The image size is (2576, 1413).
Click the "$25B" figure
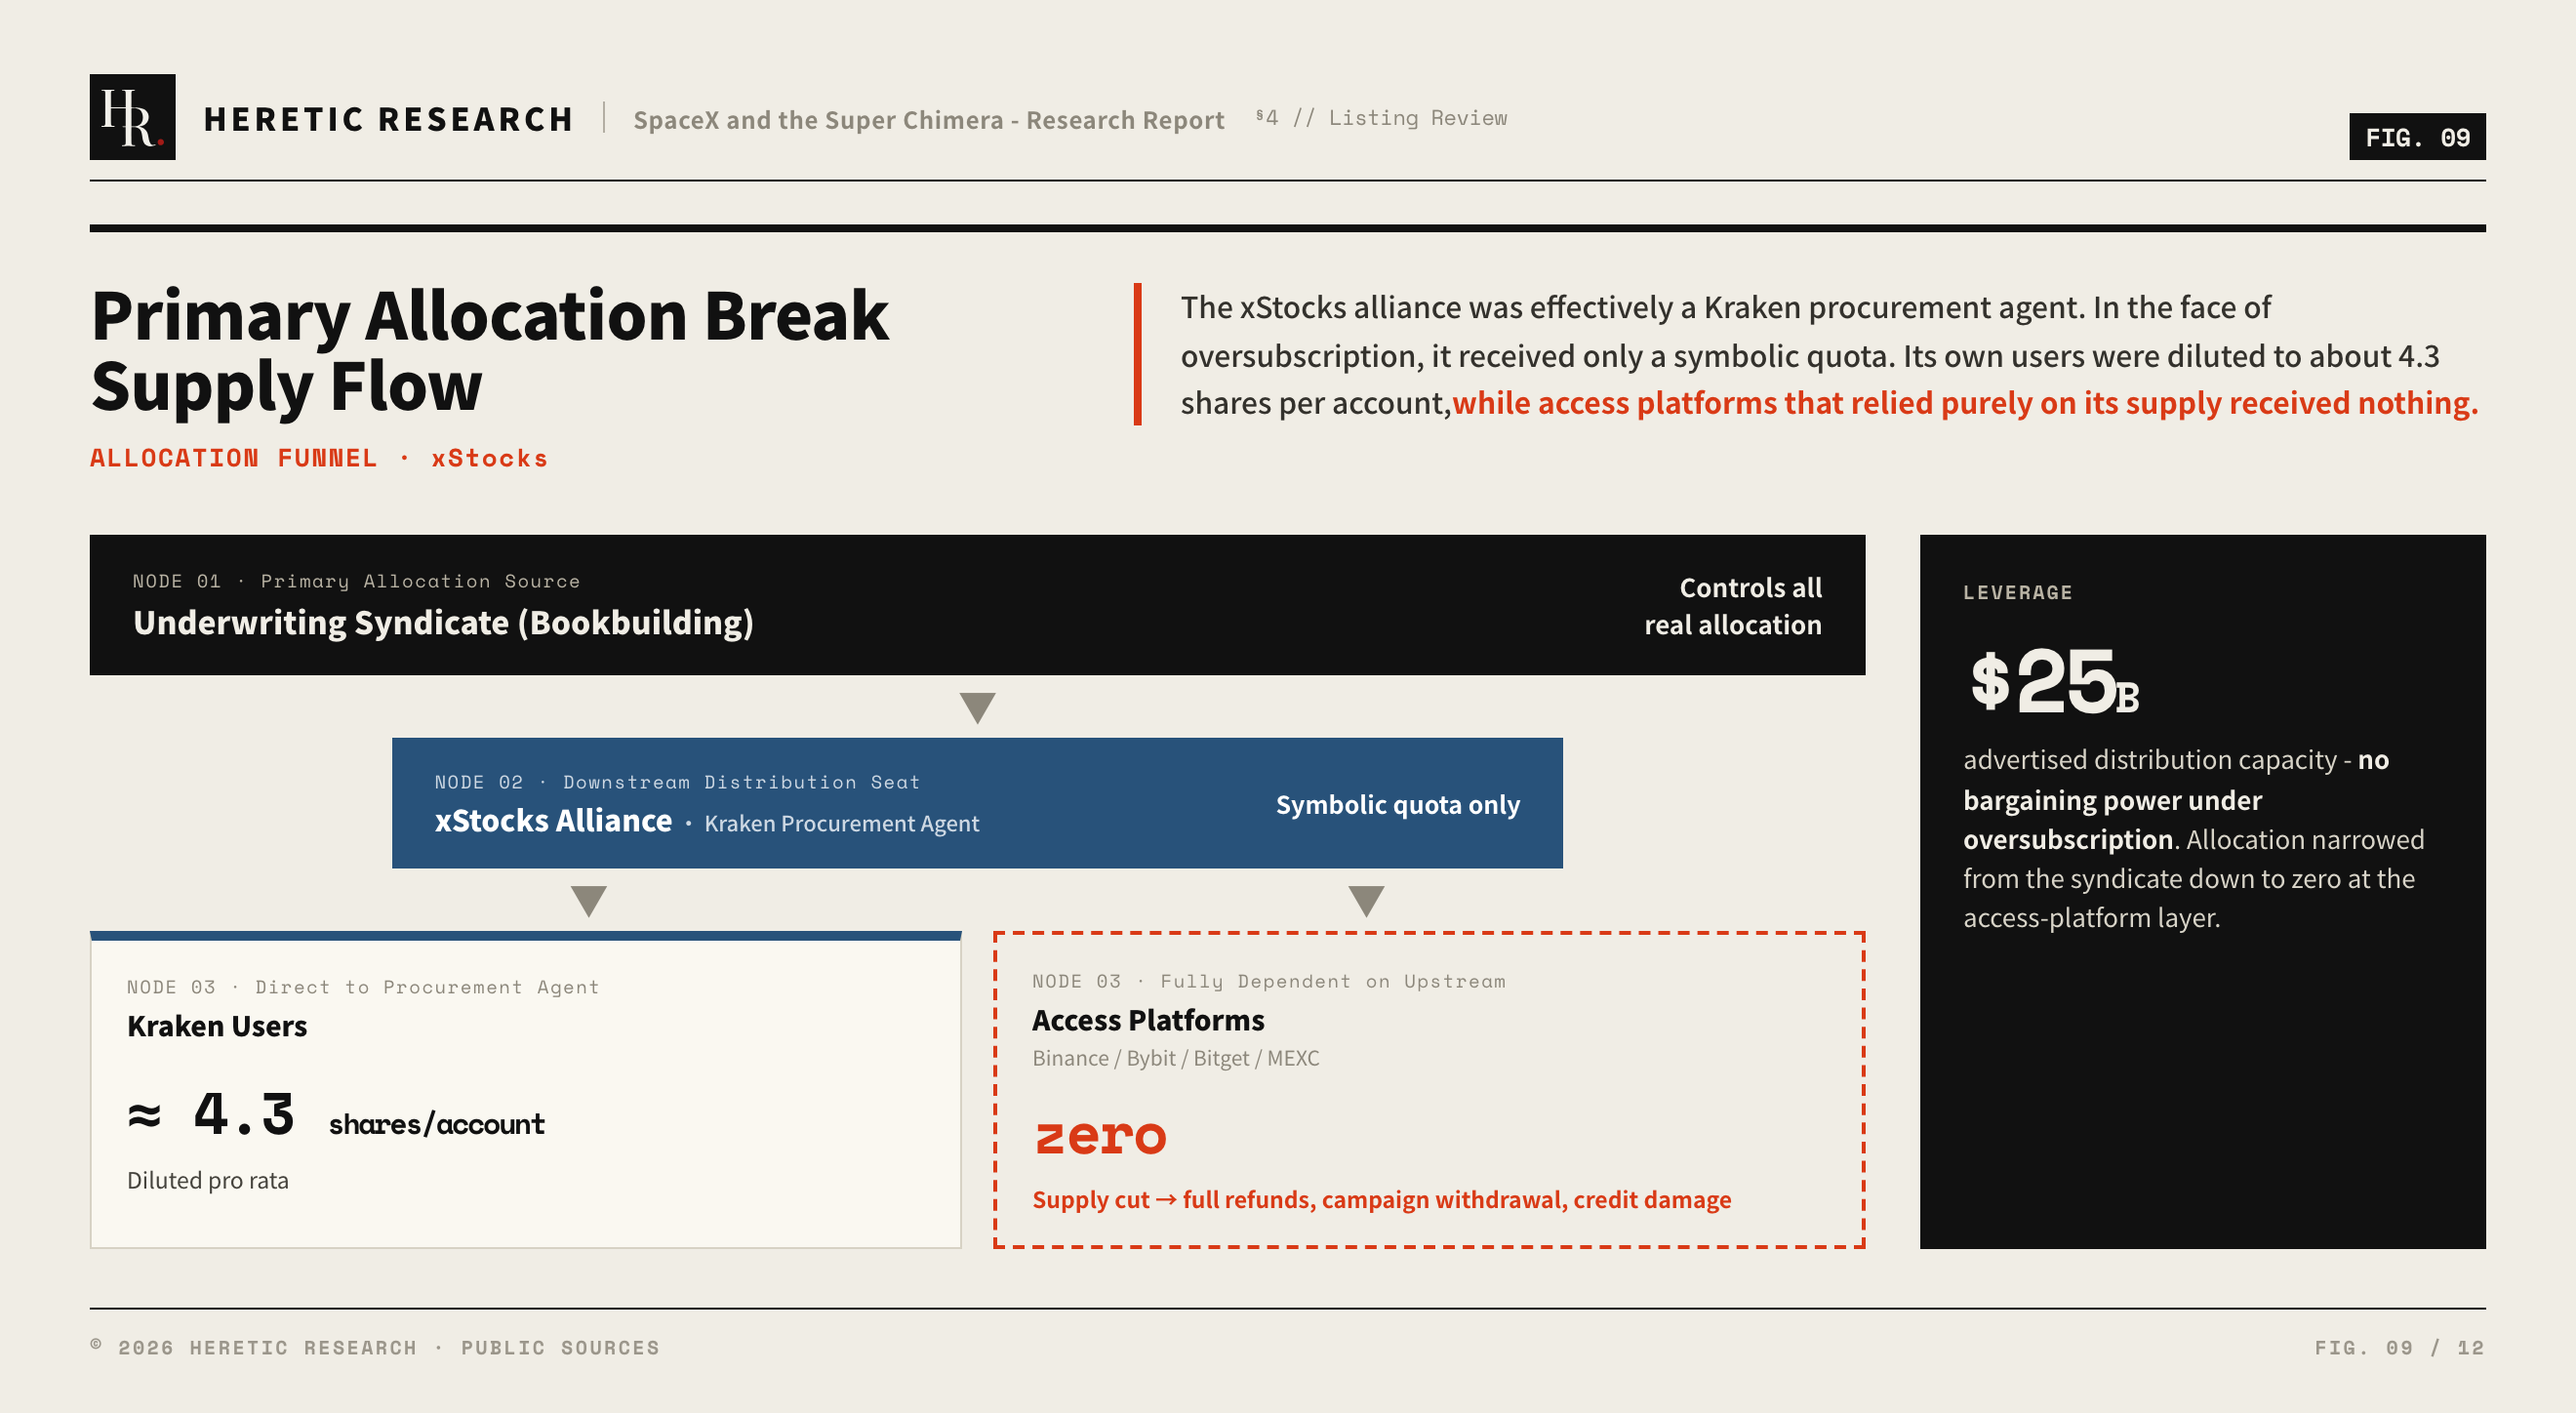(x=2054, y=682)
